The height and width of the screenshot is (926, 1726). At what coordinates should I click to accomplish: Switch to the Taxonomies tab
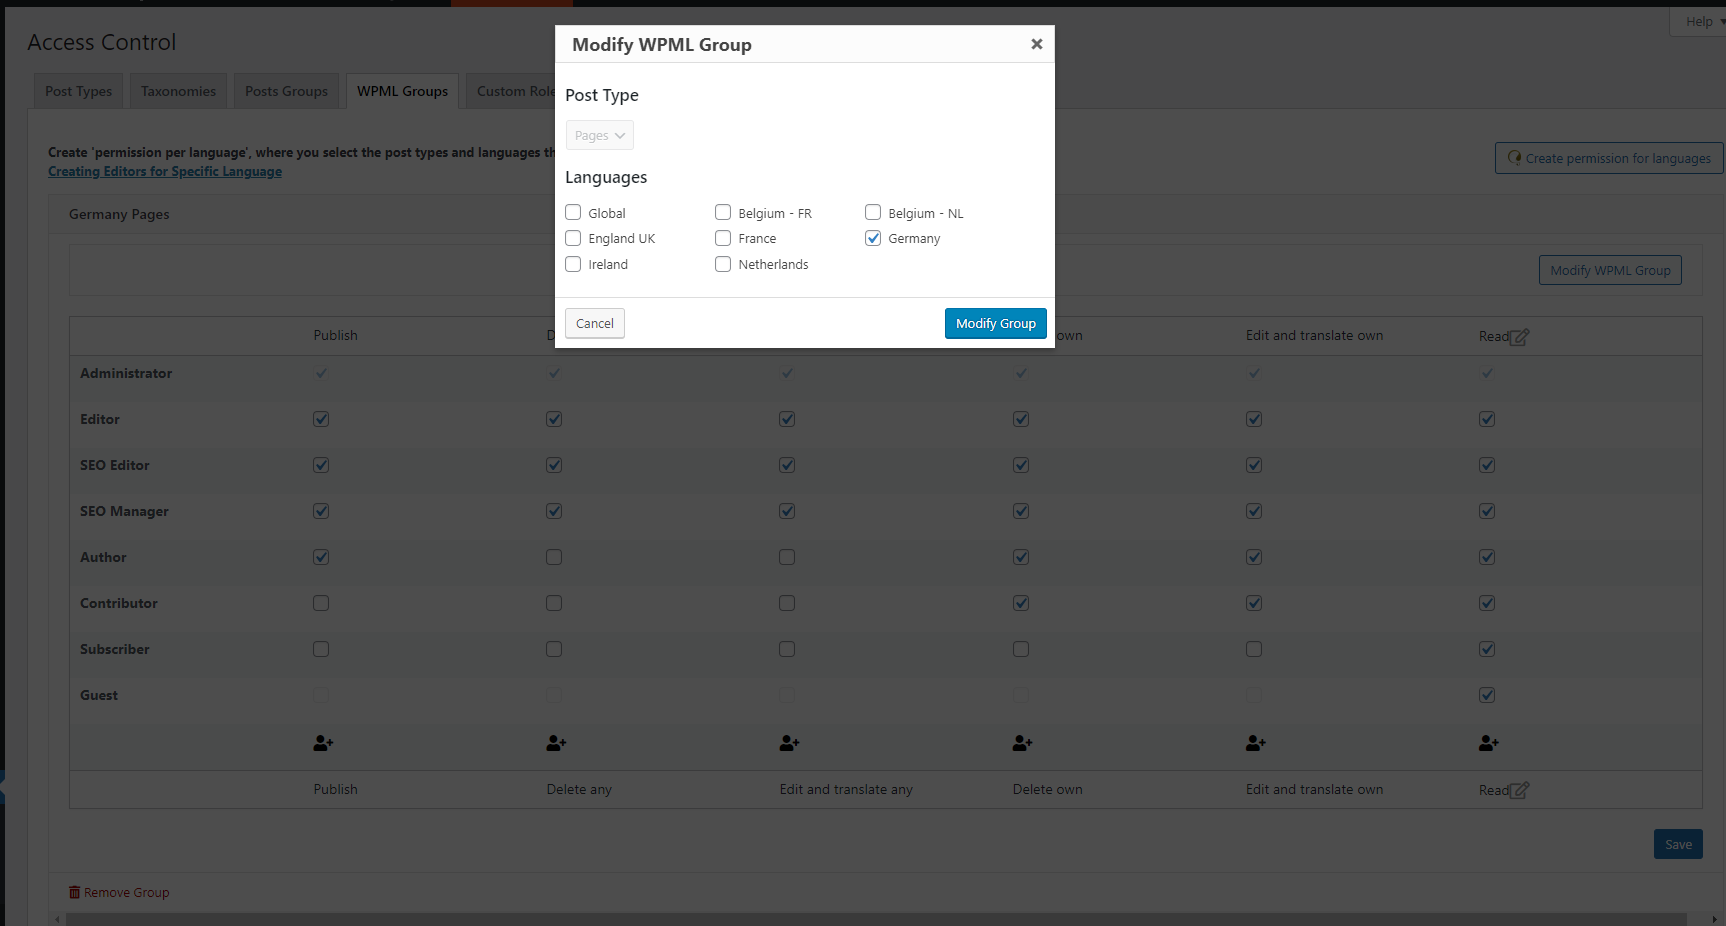point(178,91)
